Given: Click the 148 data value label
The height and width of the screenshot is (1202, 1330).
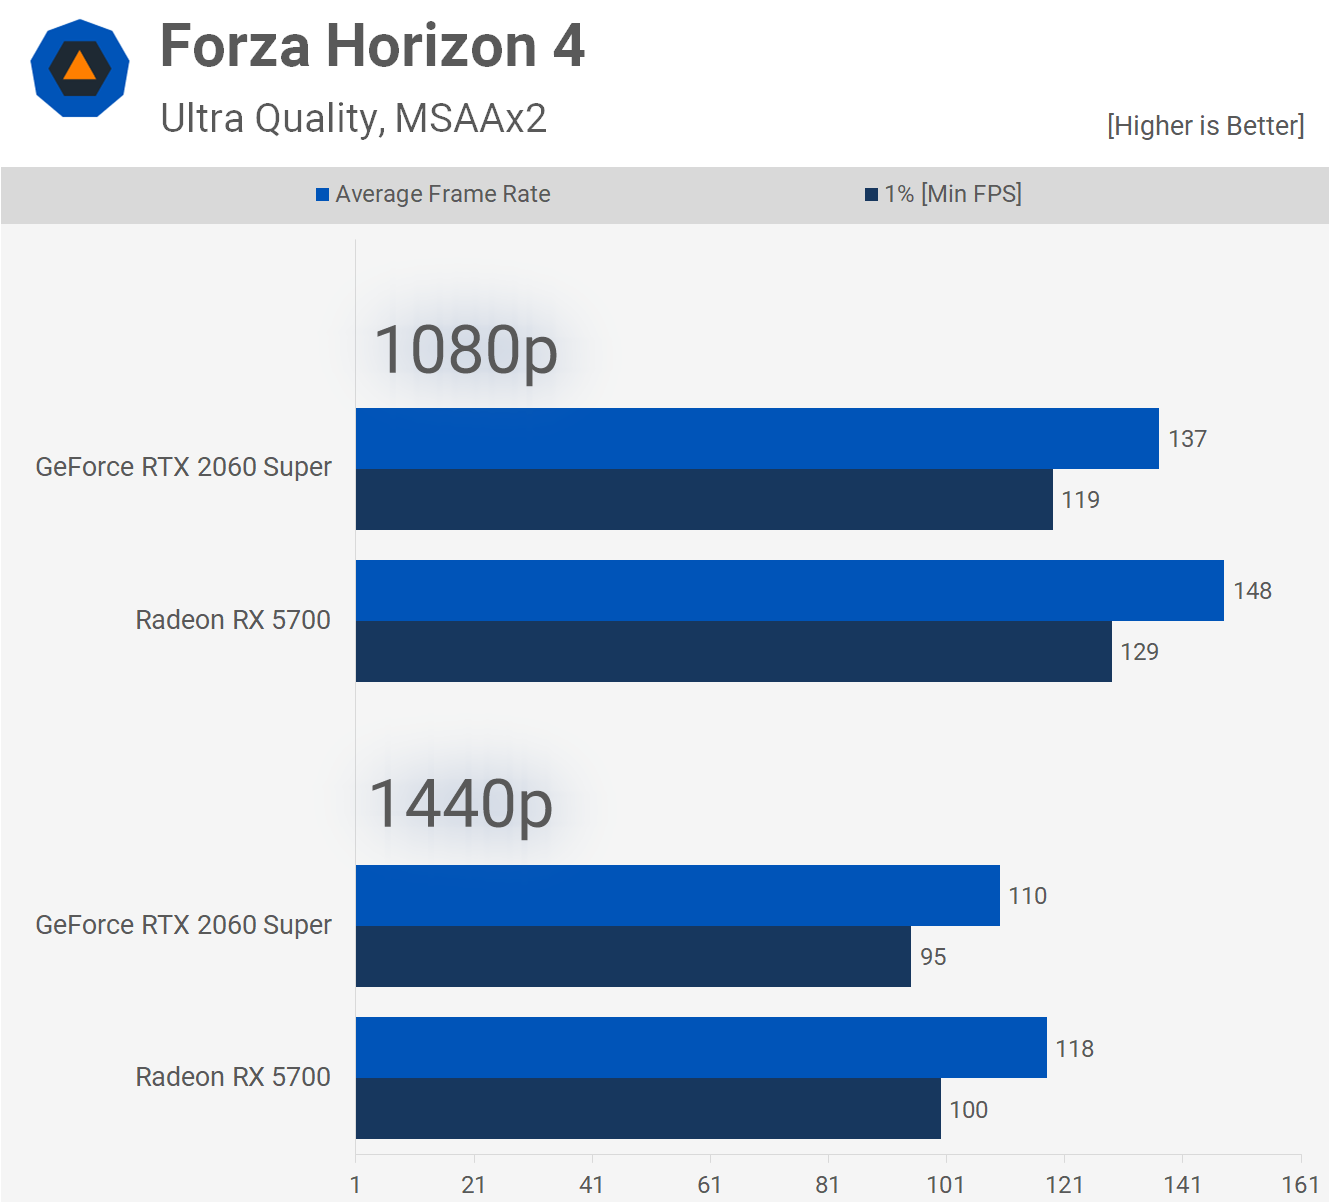Looking at the screenshot, I should [x=1252, y=591].
